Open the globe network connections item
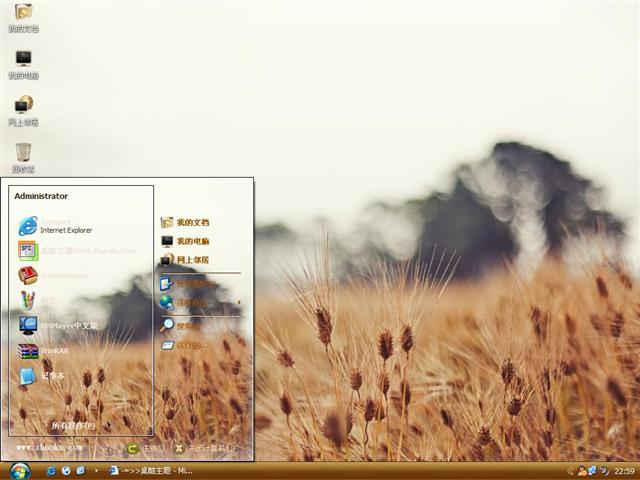 [x=184, y=302]
